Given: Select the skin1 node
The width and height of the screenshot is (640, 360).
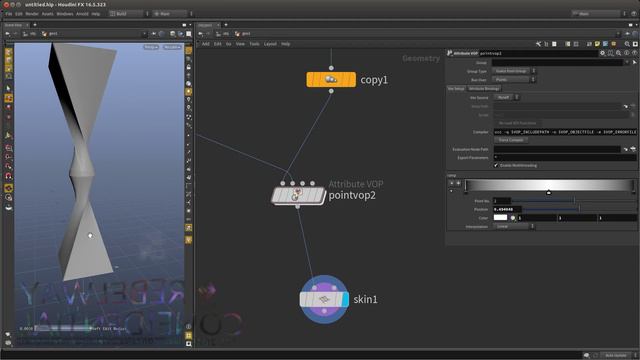Looking at the screenshot, I should coord(324,300).
